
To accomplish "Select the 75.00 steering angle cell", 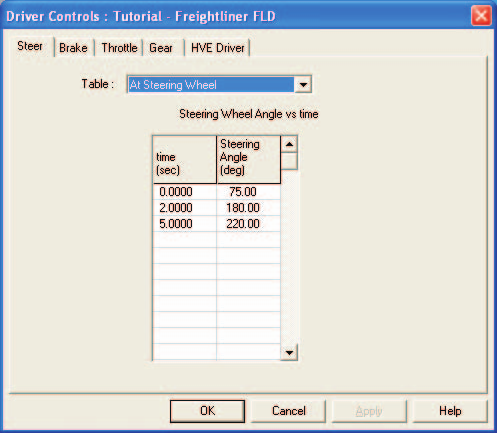I will [x=249, y=192].
